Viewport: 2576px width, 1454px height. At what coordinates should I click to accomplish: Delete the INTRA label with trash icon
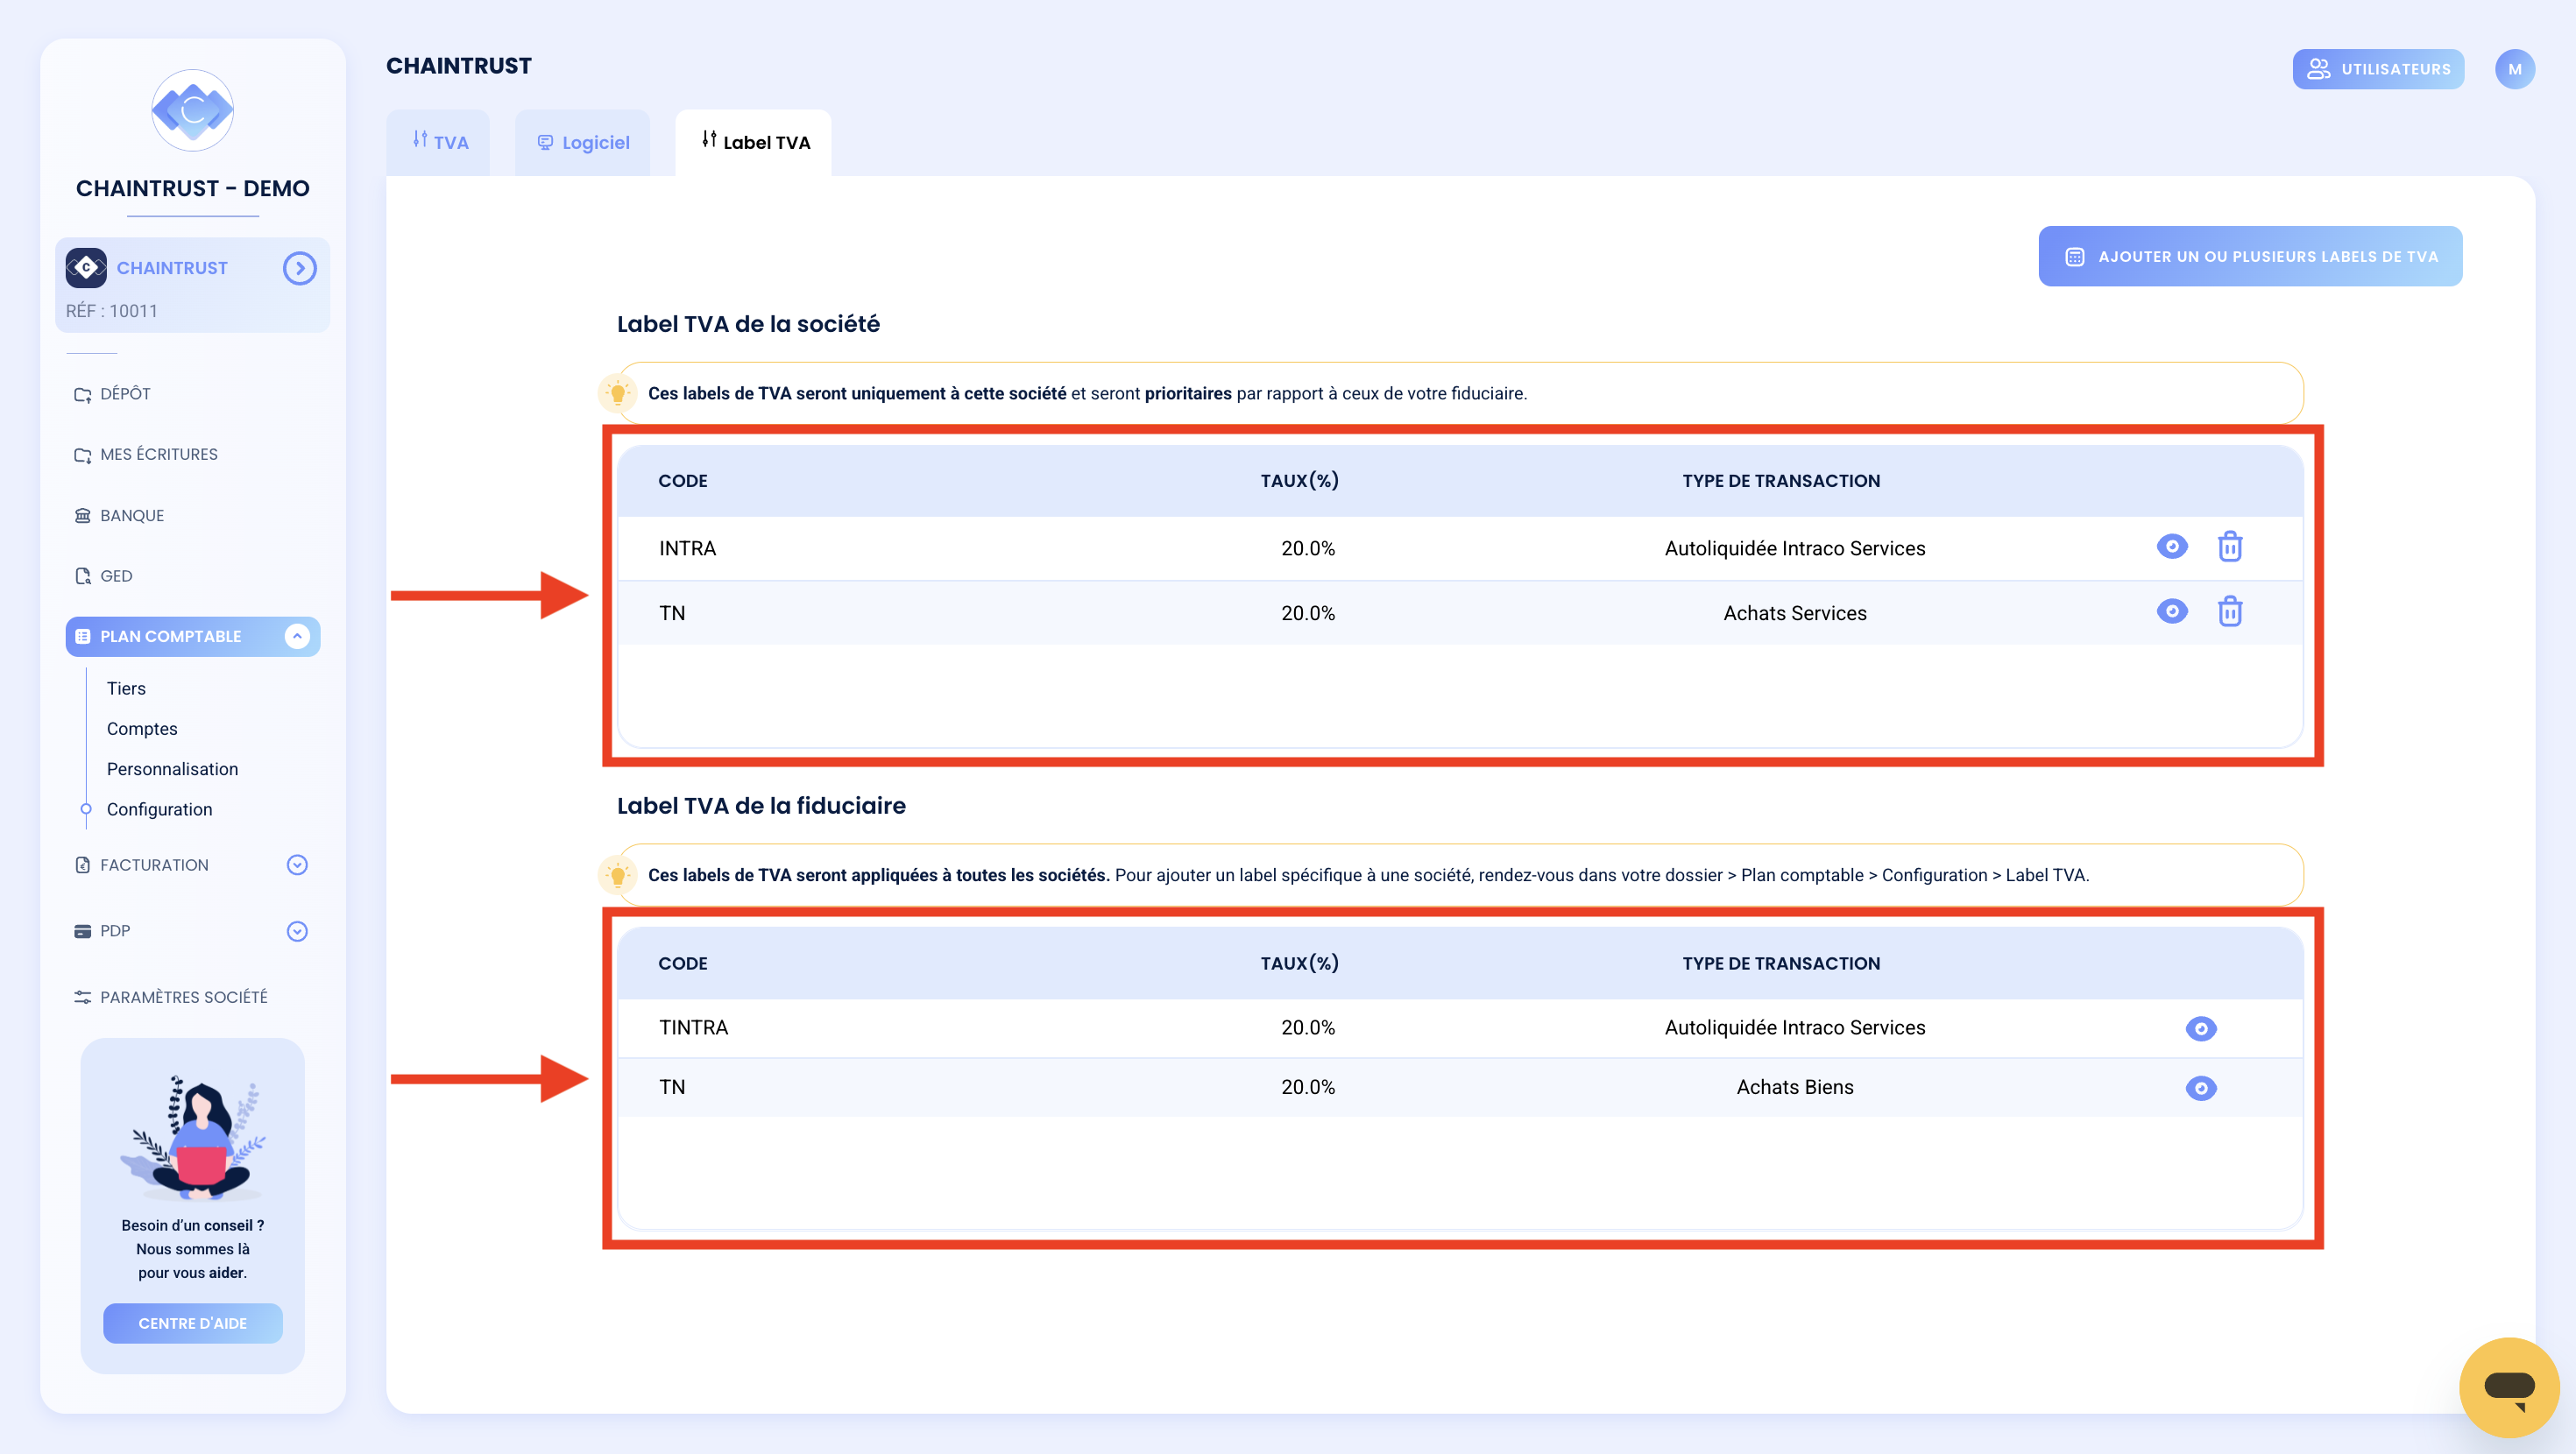click(x=2230, y=546)
